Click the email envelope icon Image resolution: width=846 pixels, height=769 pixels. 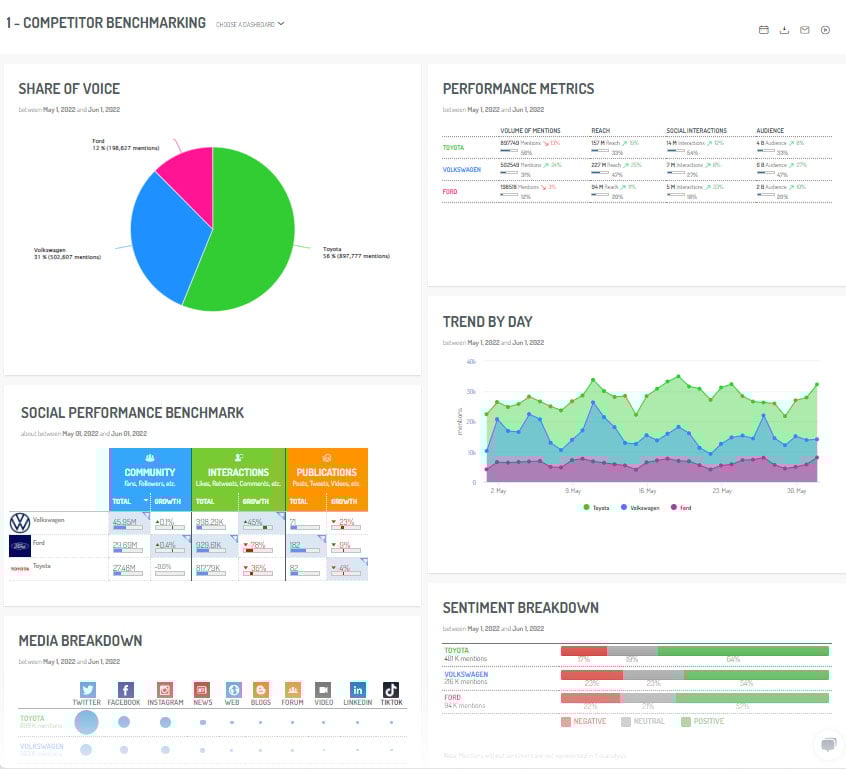click(x=805, y=30)
